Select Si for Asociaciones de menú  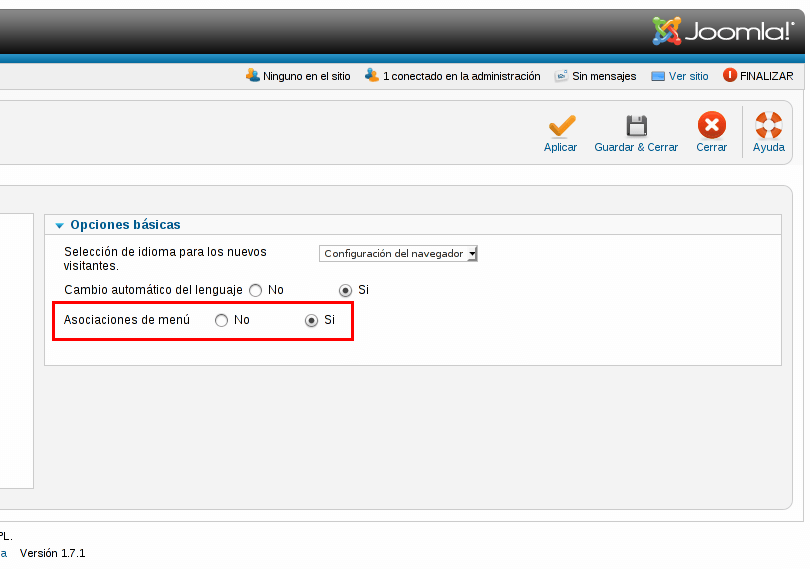click(x=311, y=320)
